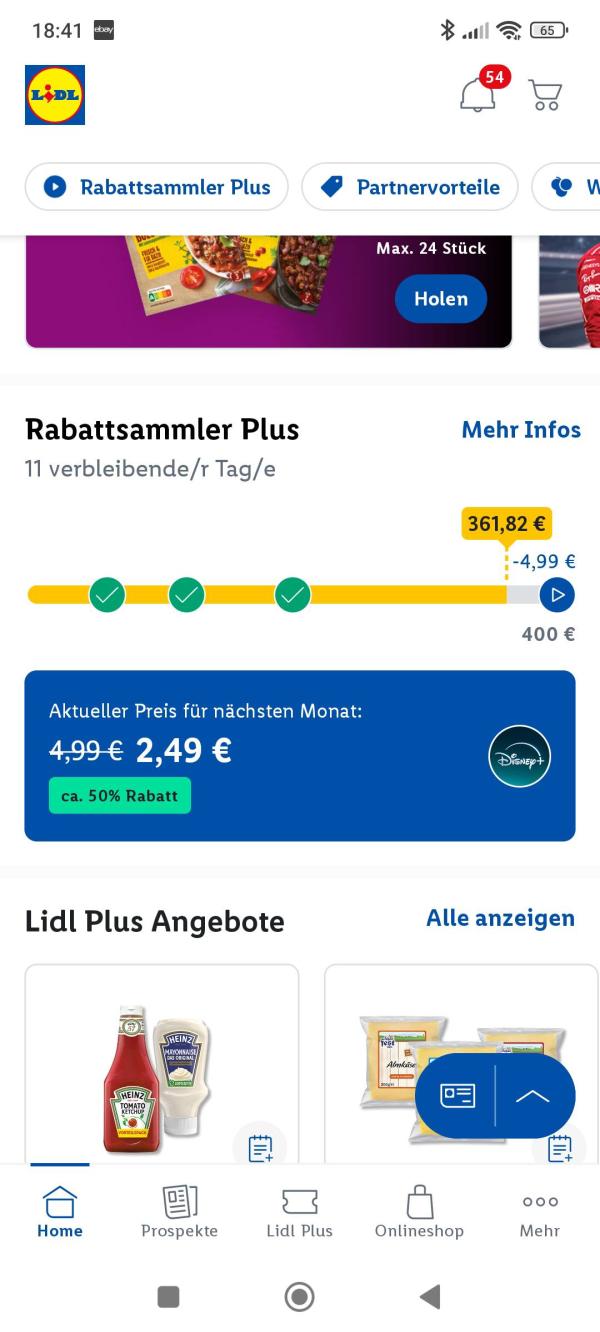Tap the Holen button
The height and width of the screenshot is (1332, 600).
pos(441,298)
